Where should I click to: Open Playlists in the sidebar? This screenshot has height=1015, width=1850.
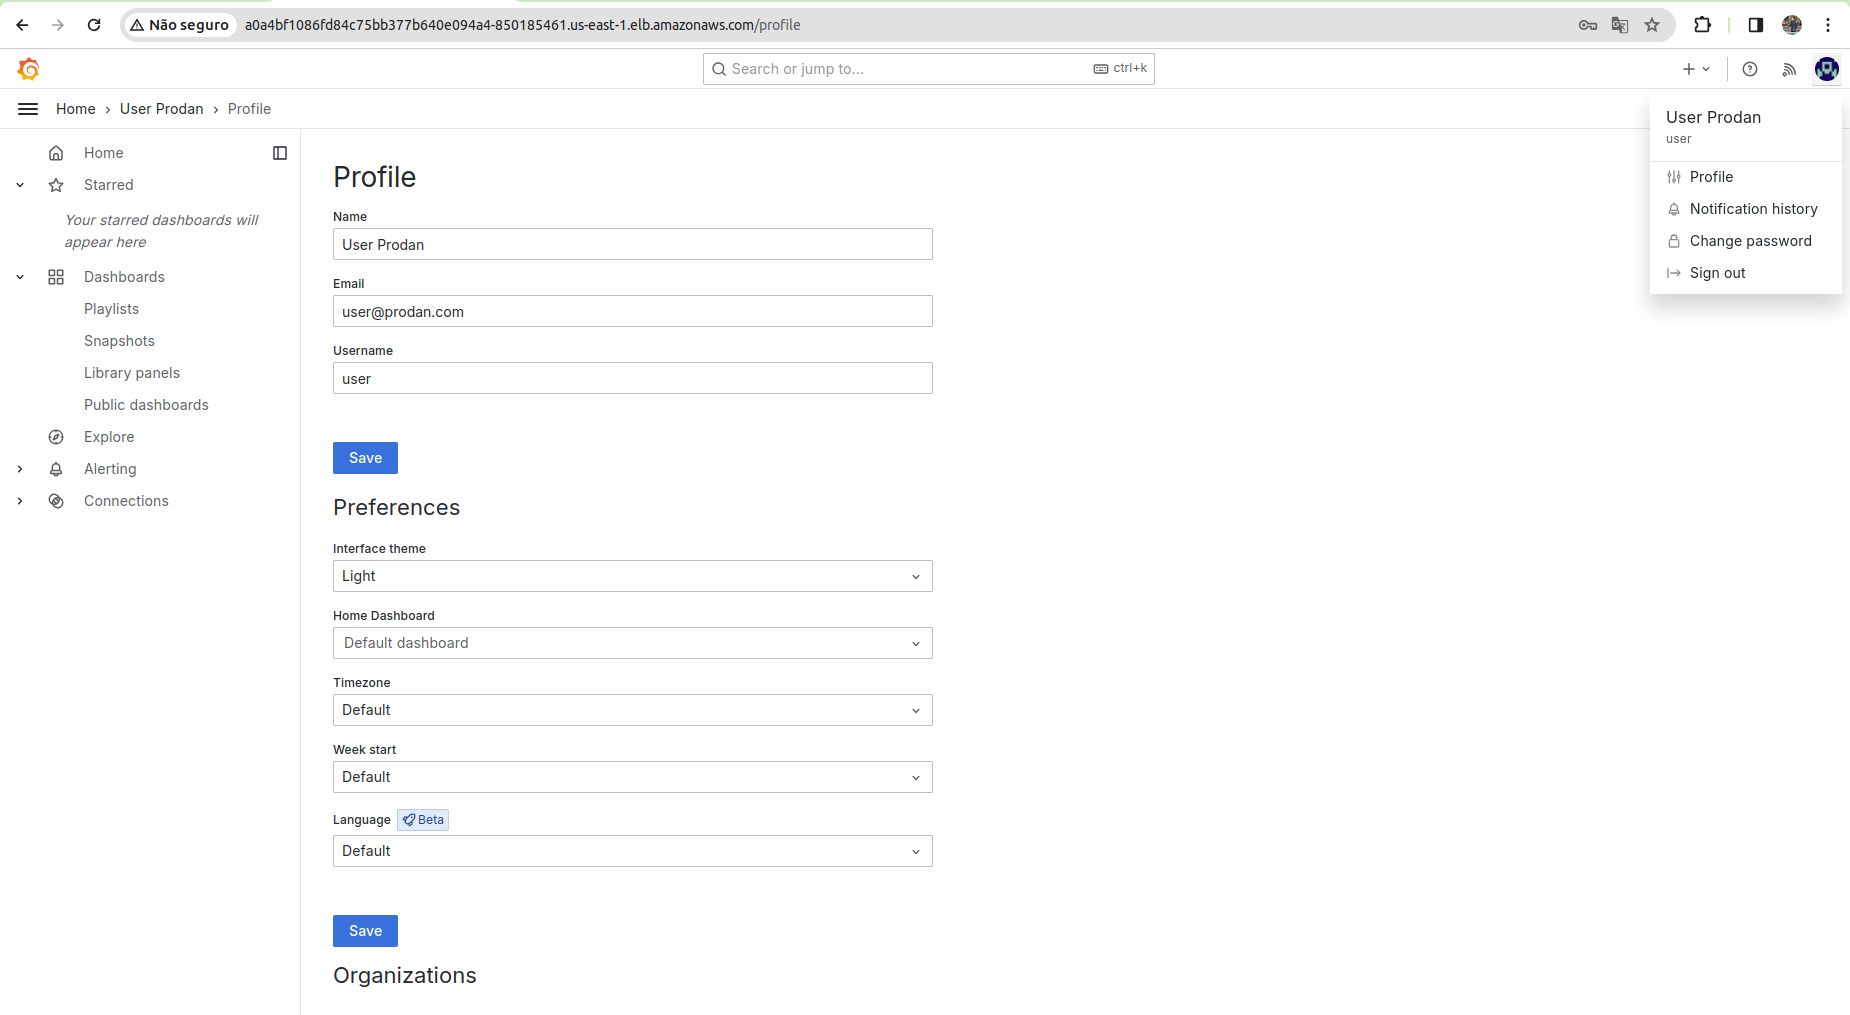(111, 309)
